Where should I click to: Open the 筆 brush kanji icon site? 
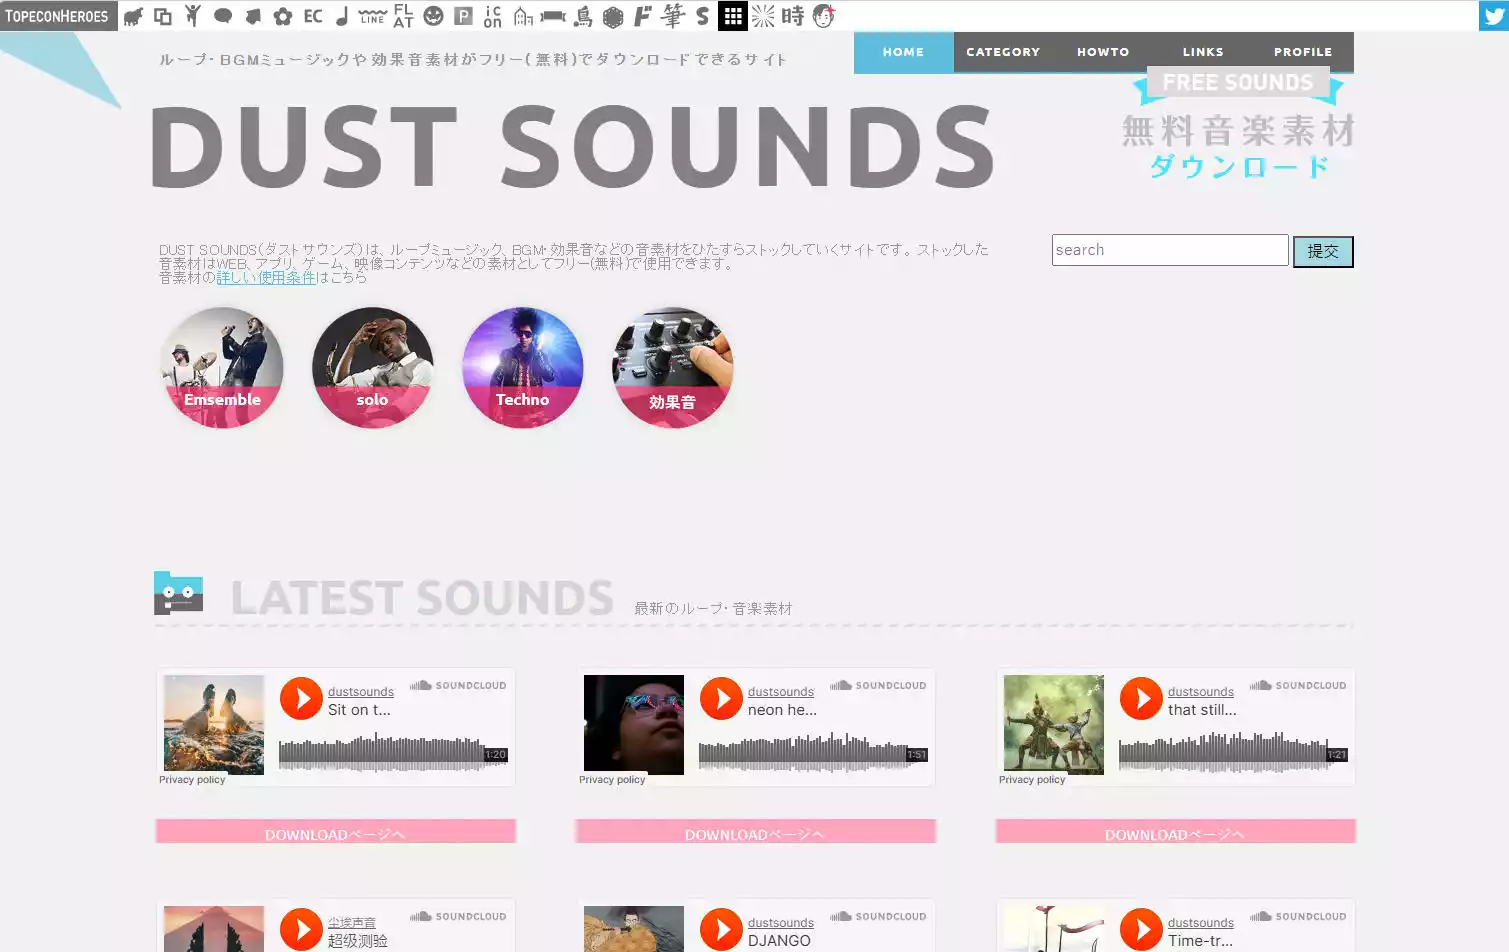673,16
